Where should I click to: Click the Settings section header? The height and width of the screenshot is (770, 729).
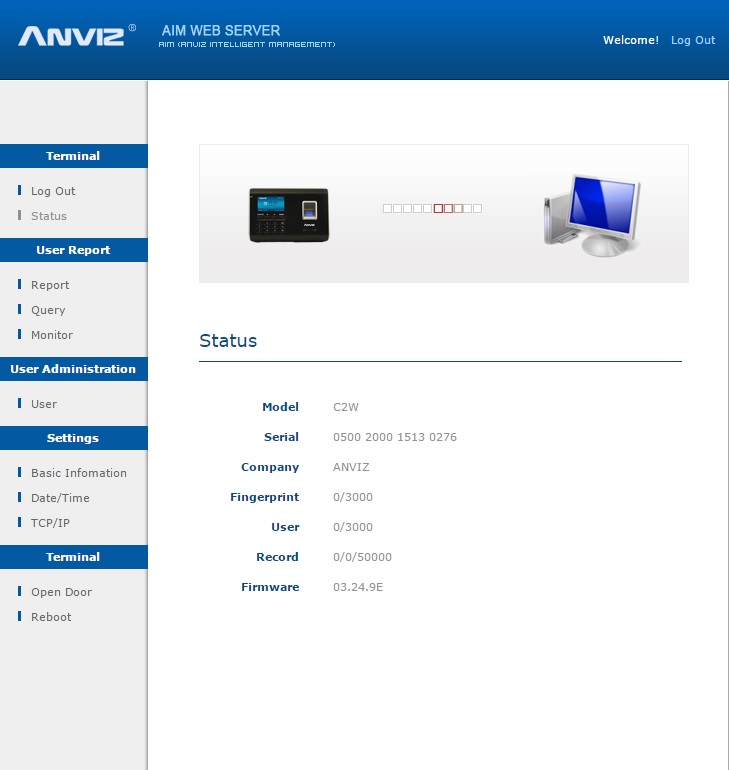coord(74,438)
